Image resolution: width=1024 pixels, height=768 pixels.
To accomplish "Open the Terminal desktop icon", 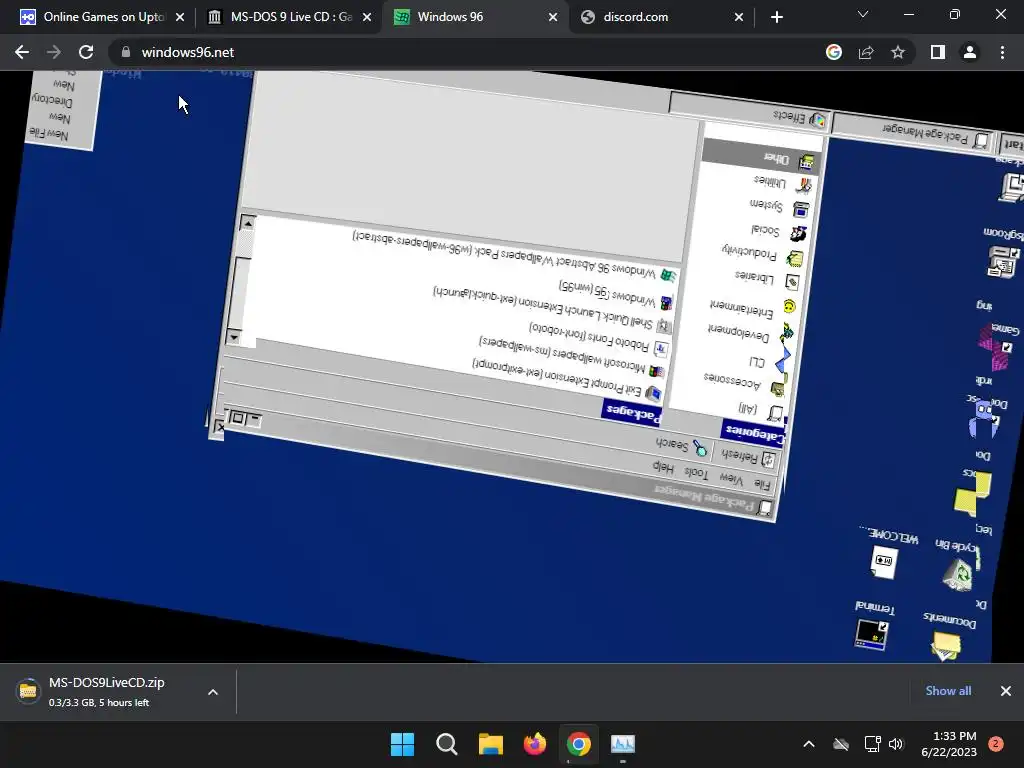I will coord(873,625).
